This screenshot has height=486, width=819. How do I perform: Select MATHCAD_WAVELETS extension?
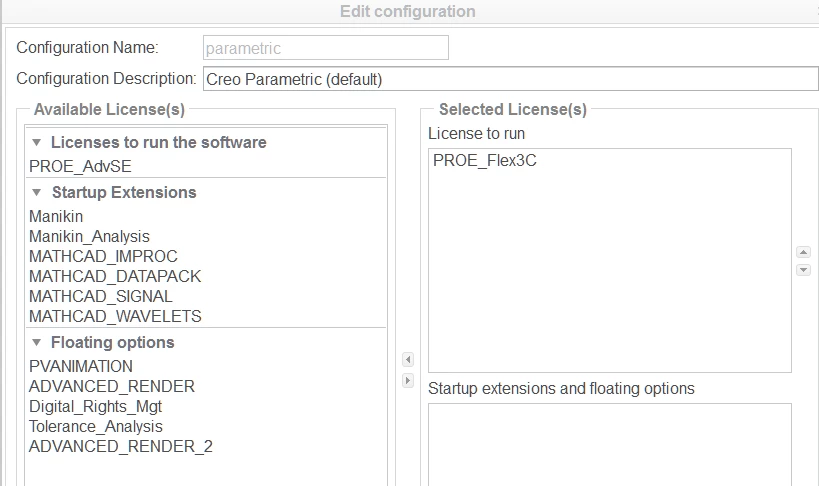[115, 316]
